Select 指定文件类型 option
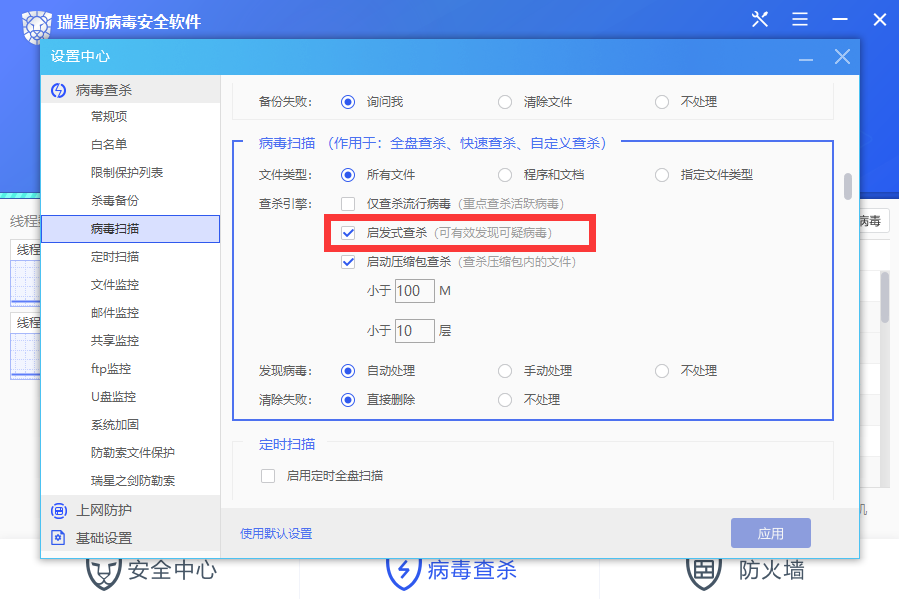The image size is (899, 599). (x=662, y=175)
